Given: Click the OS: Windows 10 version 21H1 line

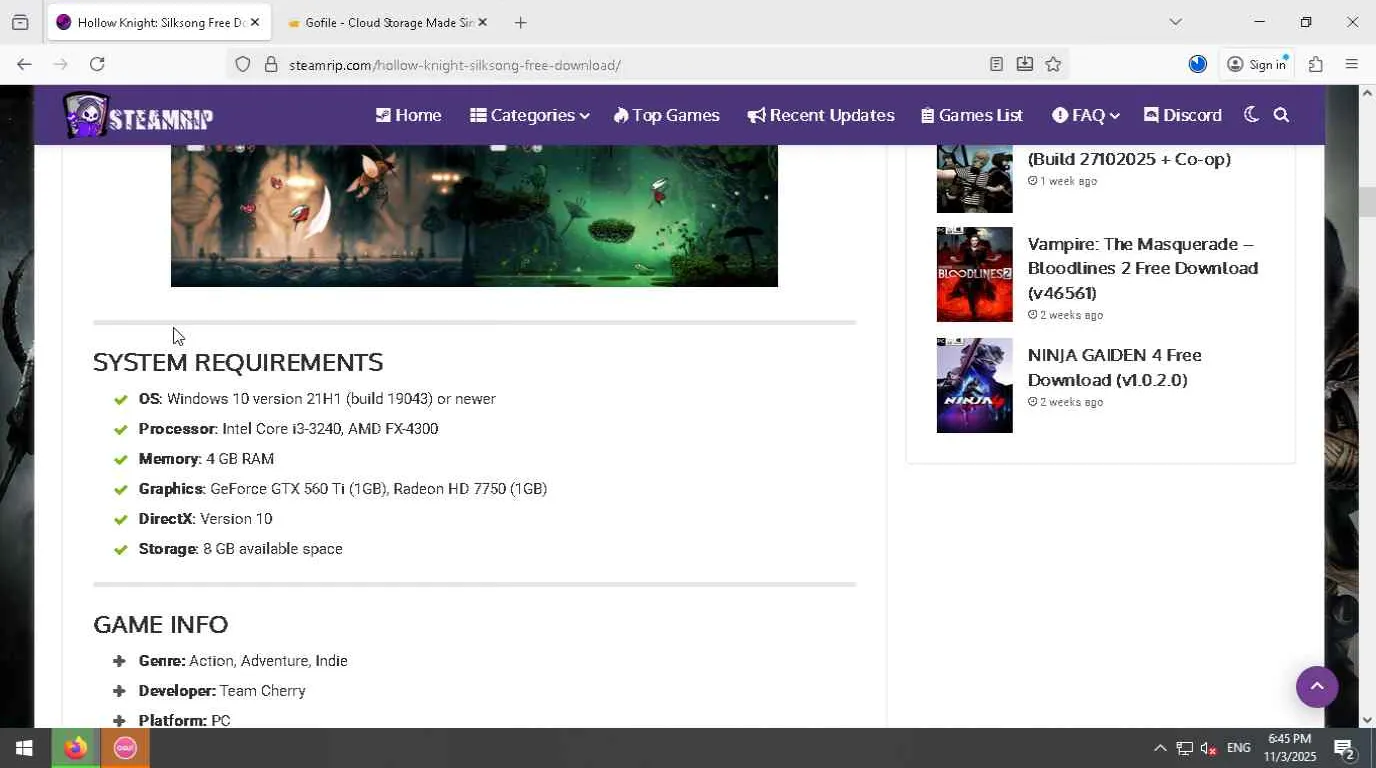Looking at the screenshot, I should point(317,399).
